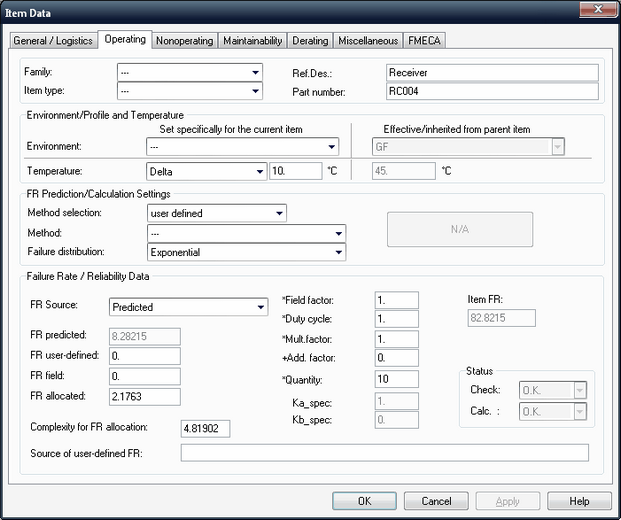
Task: Open the Nonoperating tab
Action: click(182, 41)
